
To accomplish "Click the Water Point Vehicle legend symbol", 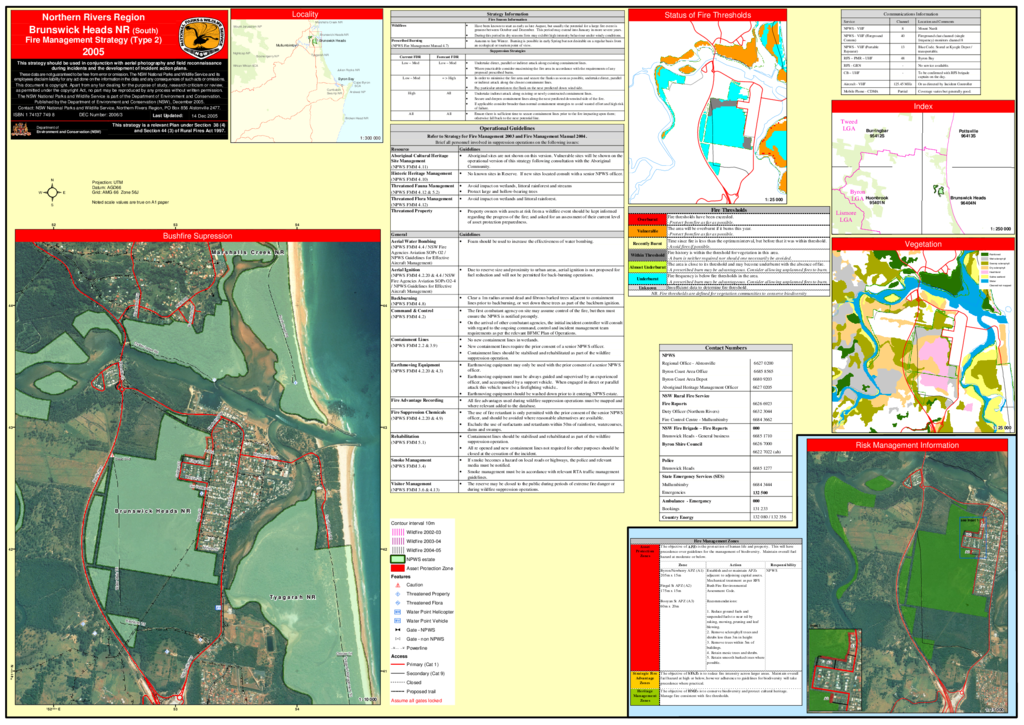I will coord(398,620).
